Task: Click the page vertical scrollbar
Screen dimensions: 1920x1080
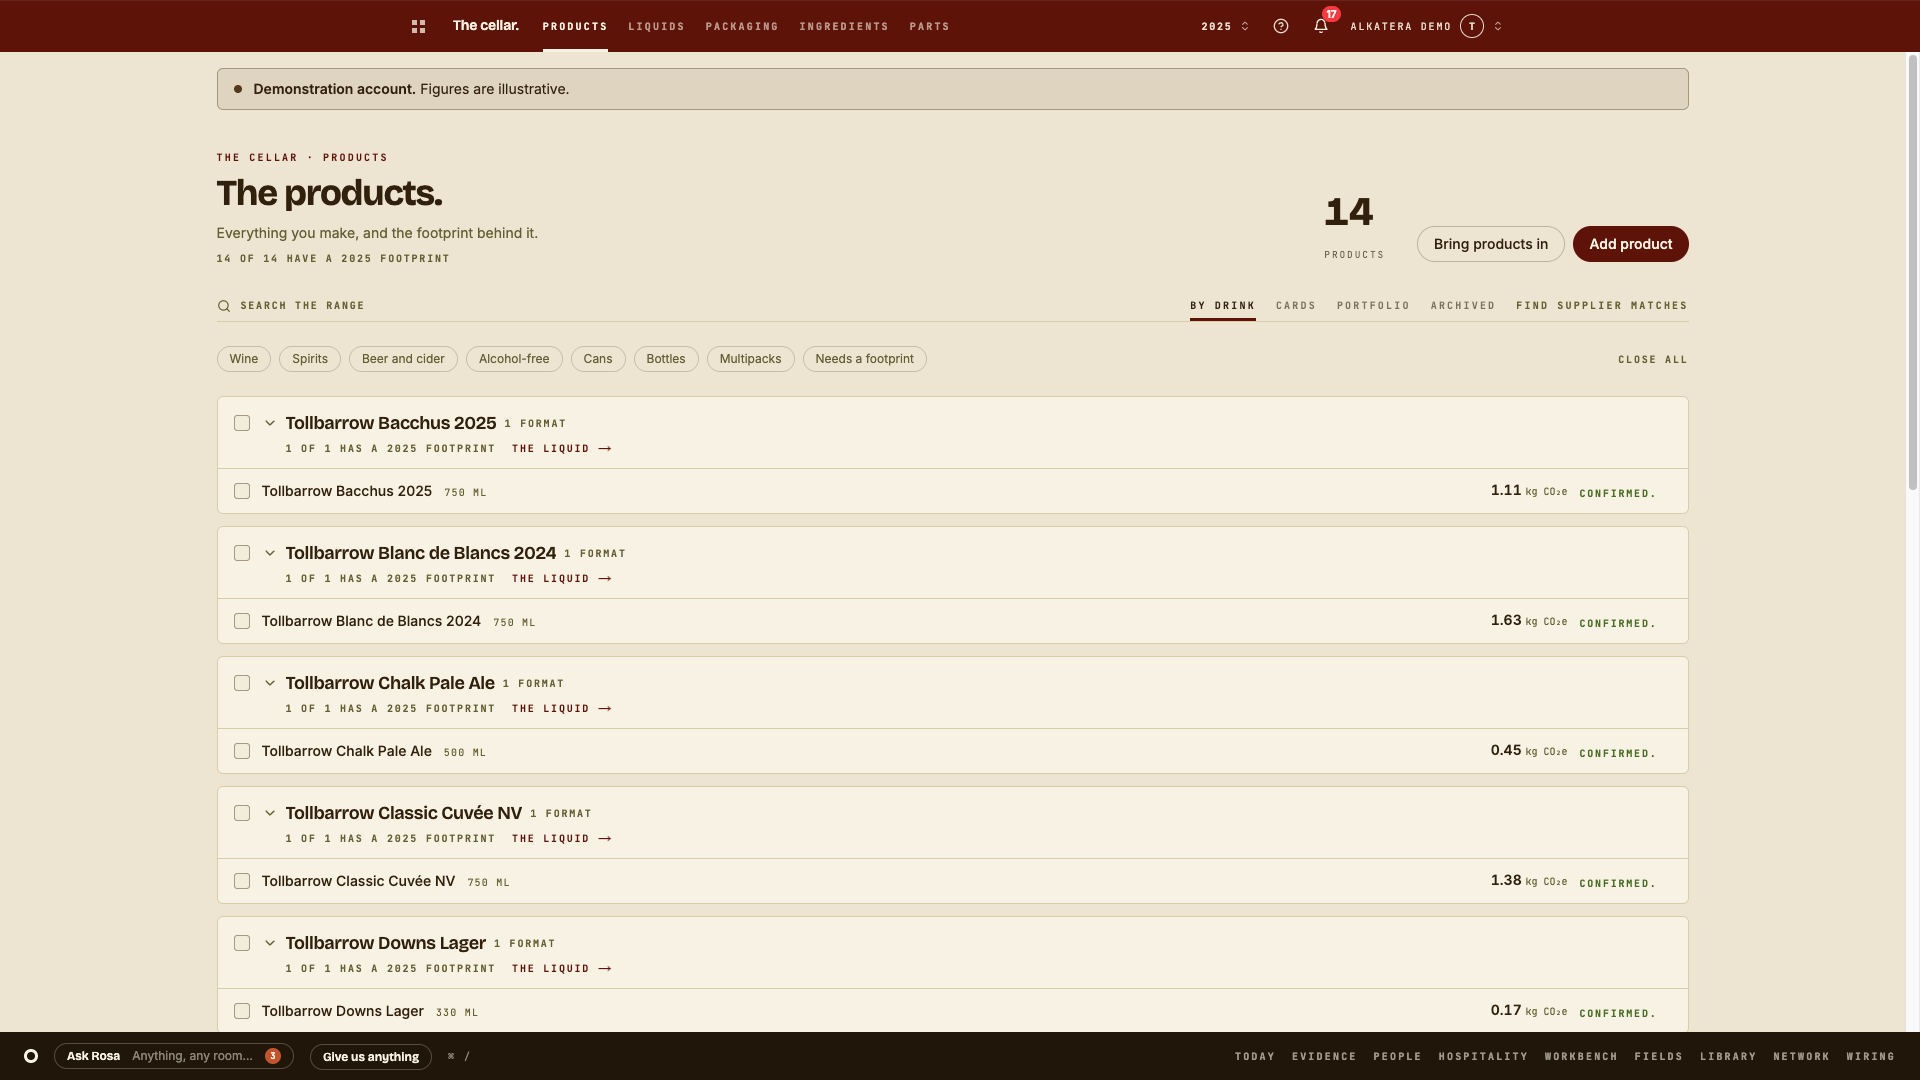Action: point(1913,270)
